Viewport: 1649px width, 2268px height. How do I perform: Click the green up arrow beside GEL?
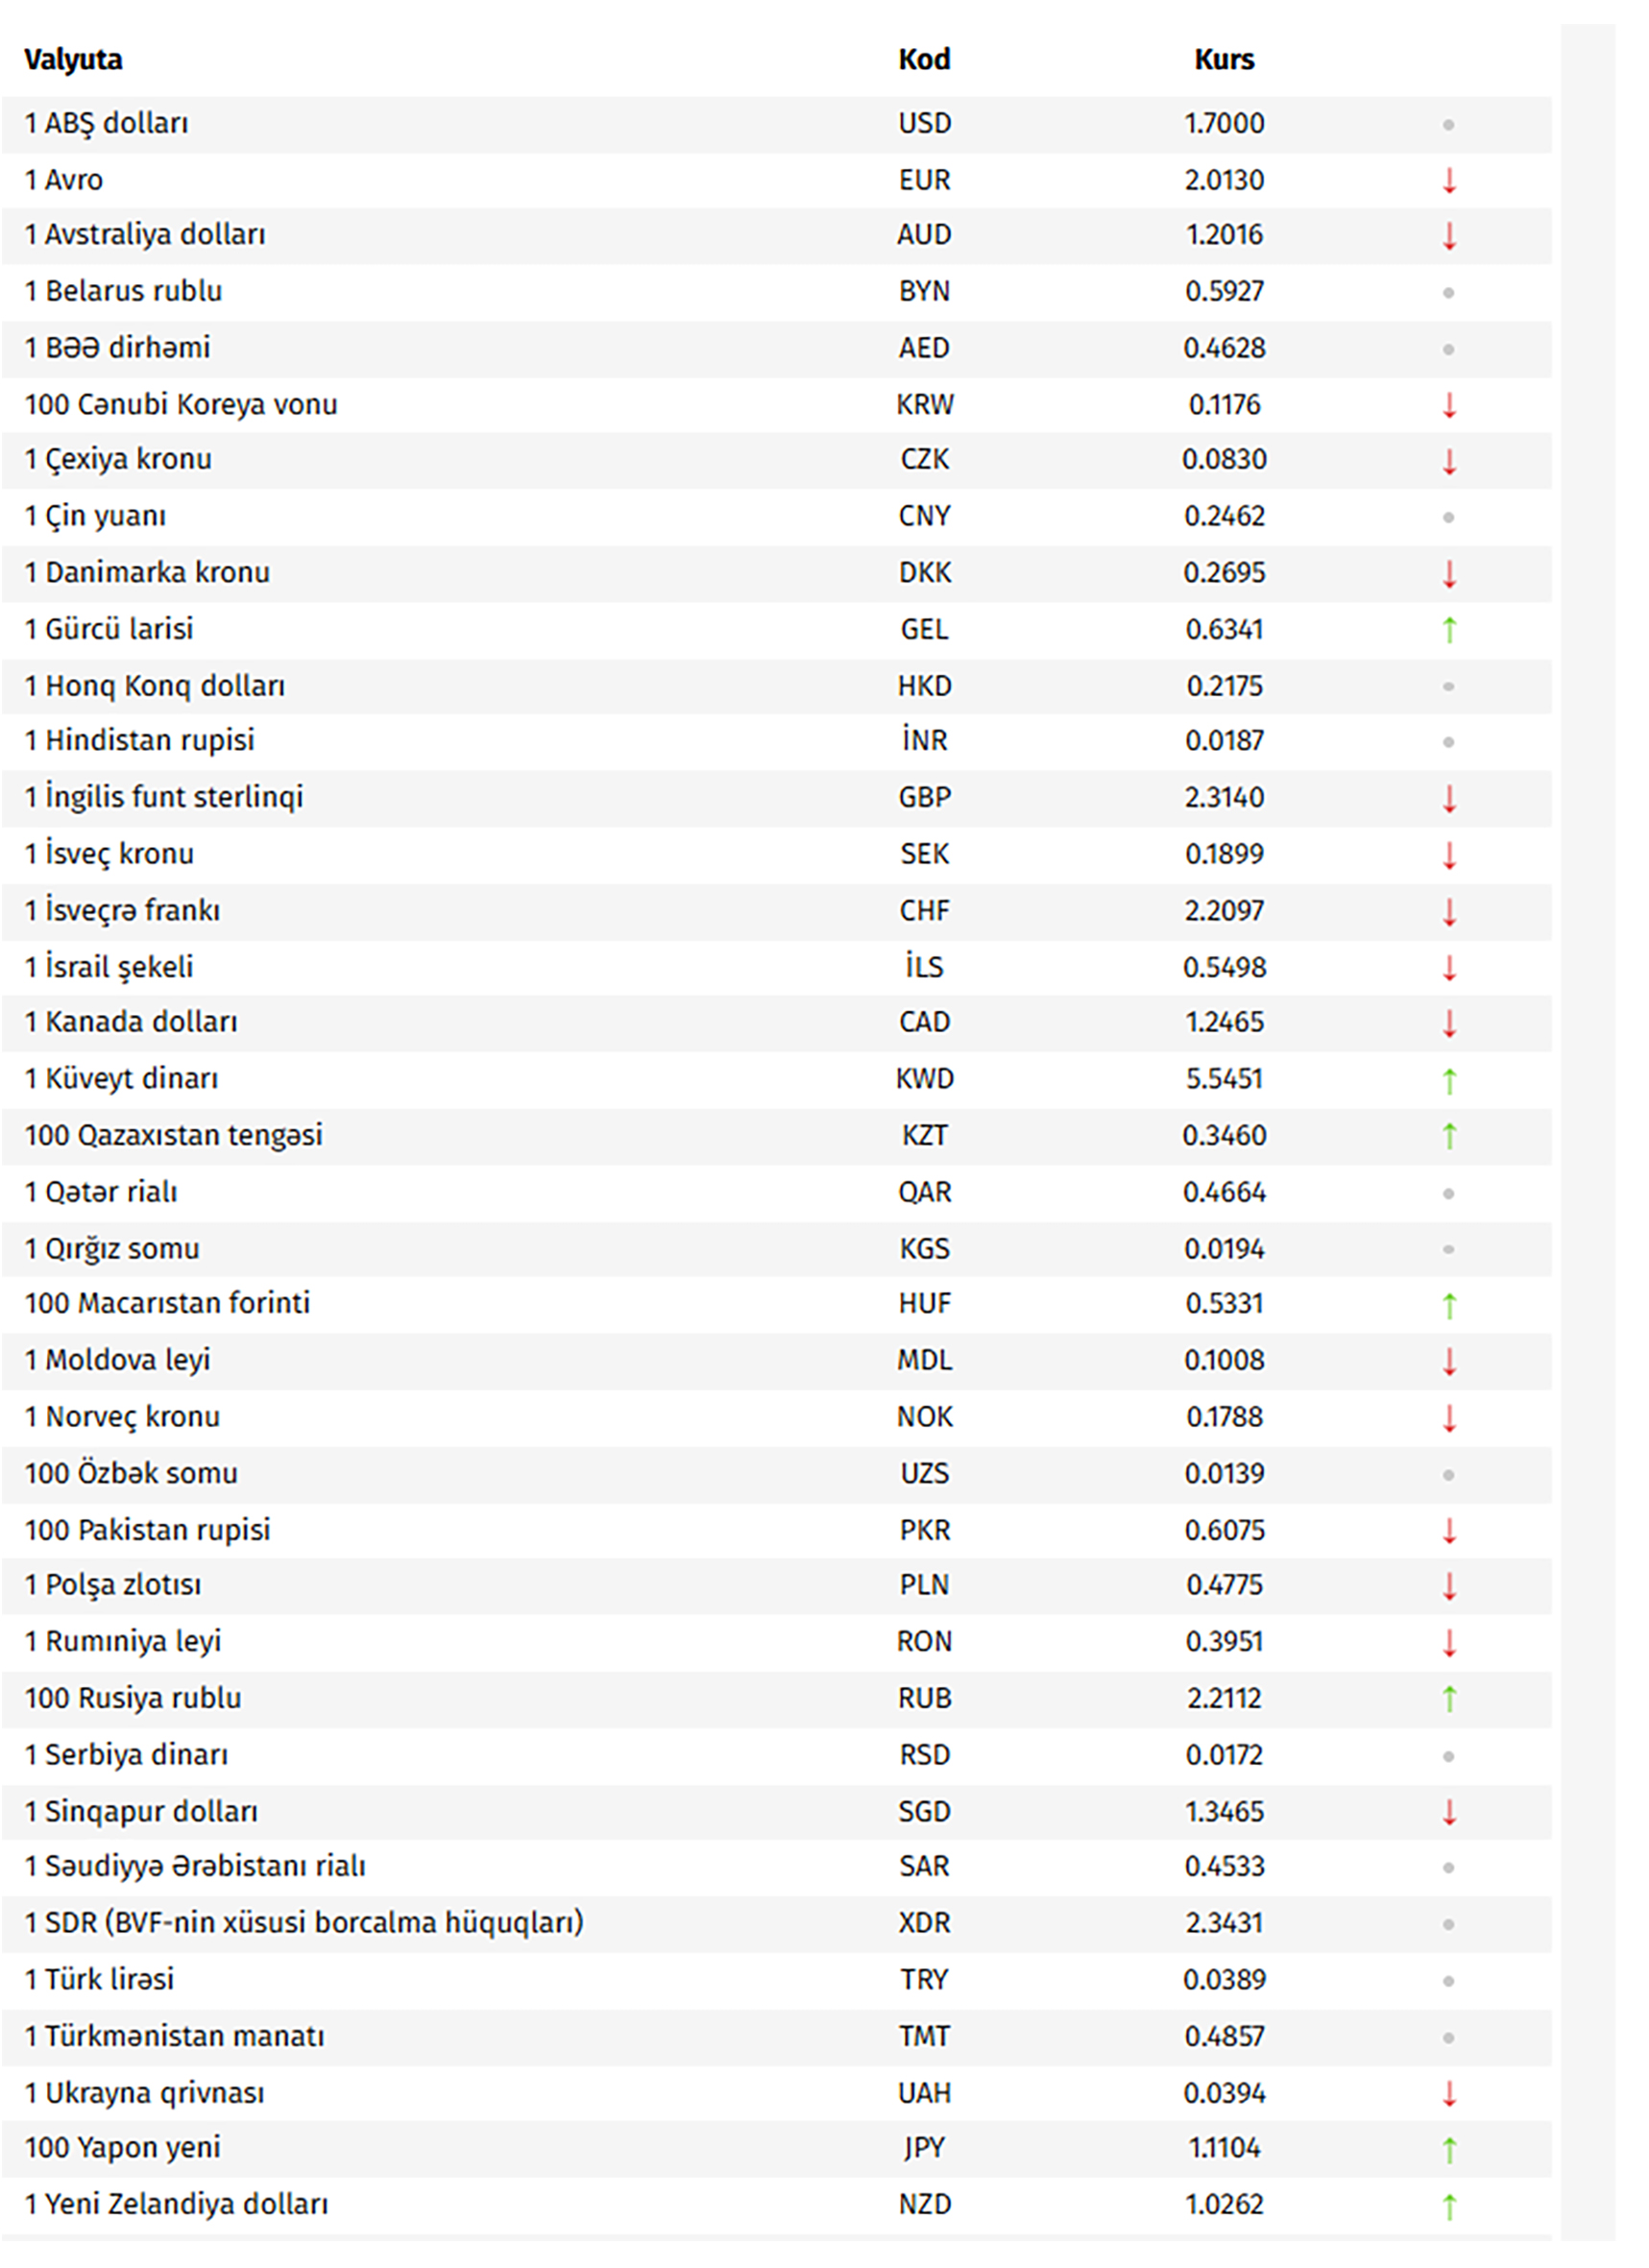click(x=1448, y=629)
